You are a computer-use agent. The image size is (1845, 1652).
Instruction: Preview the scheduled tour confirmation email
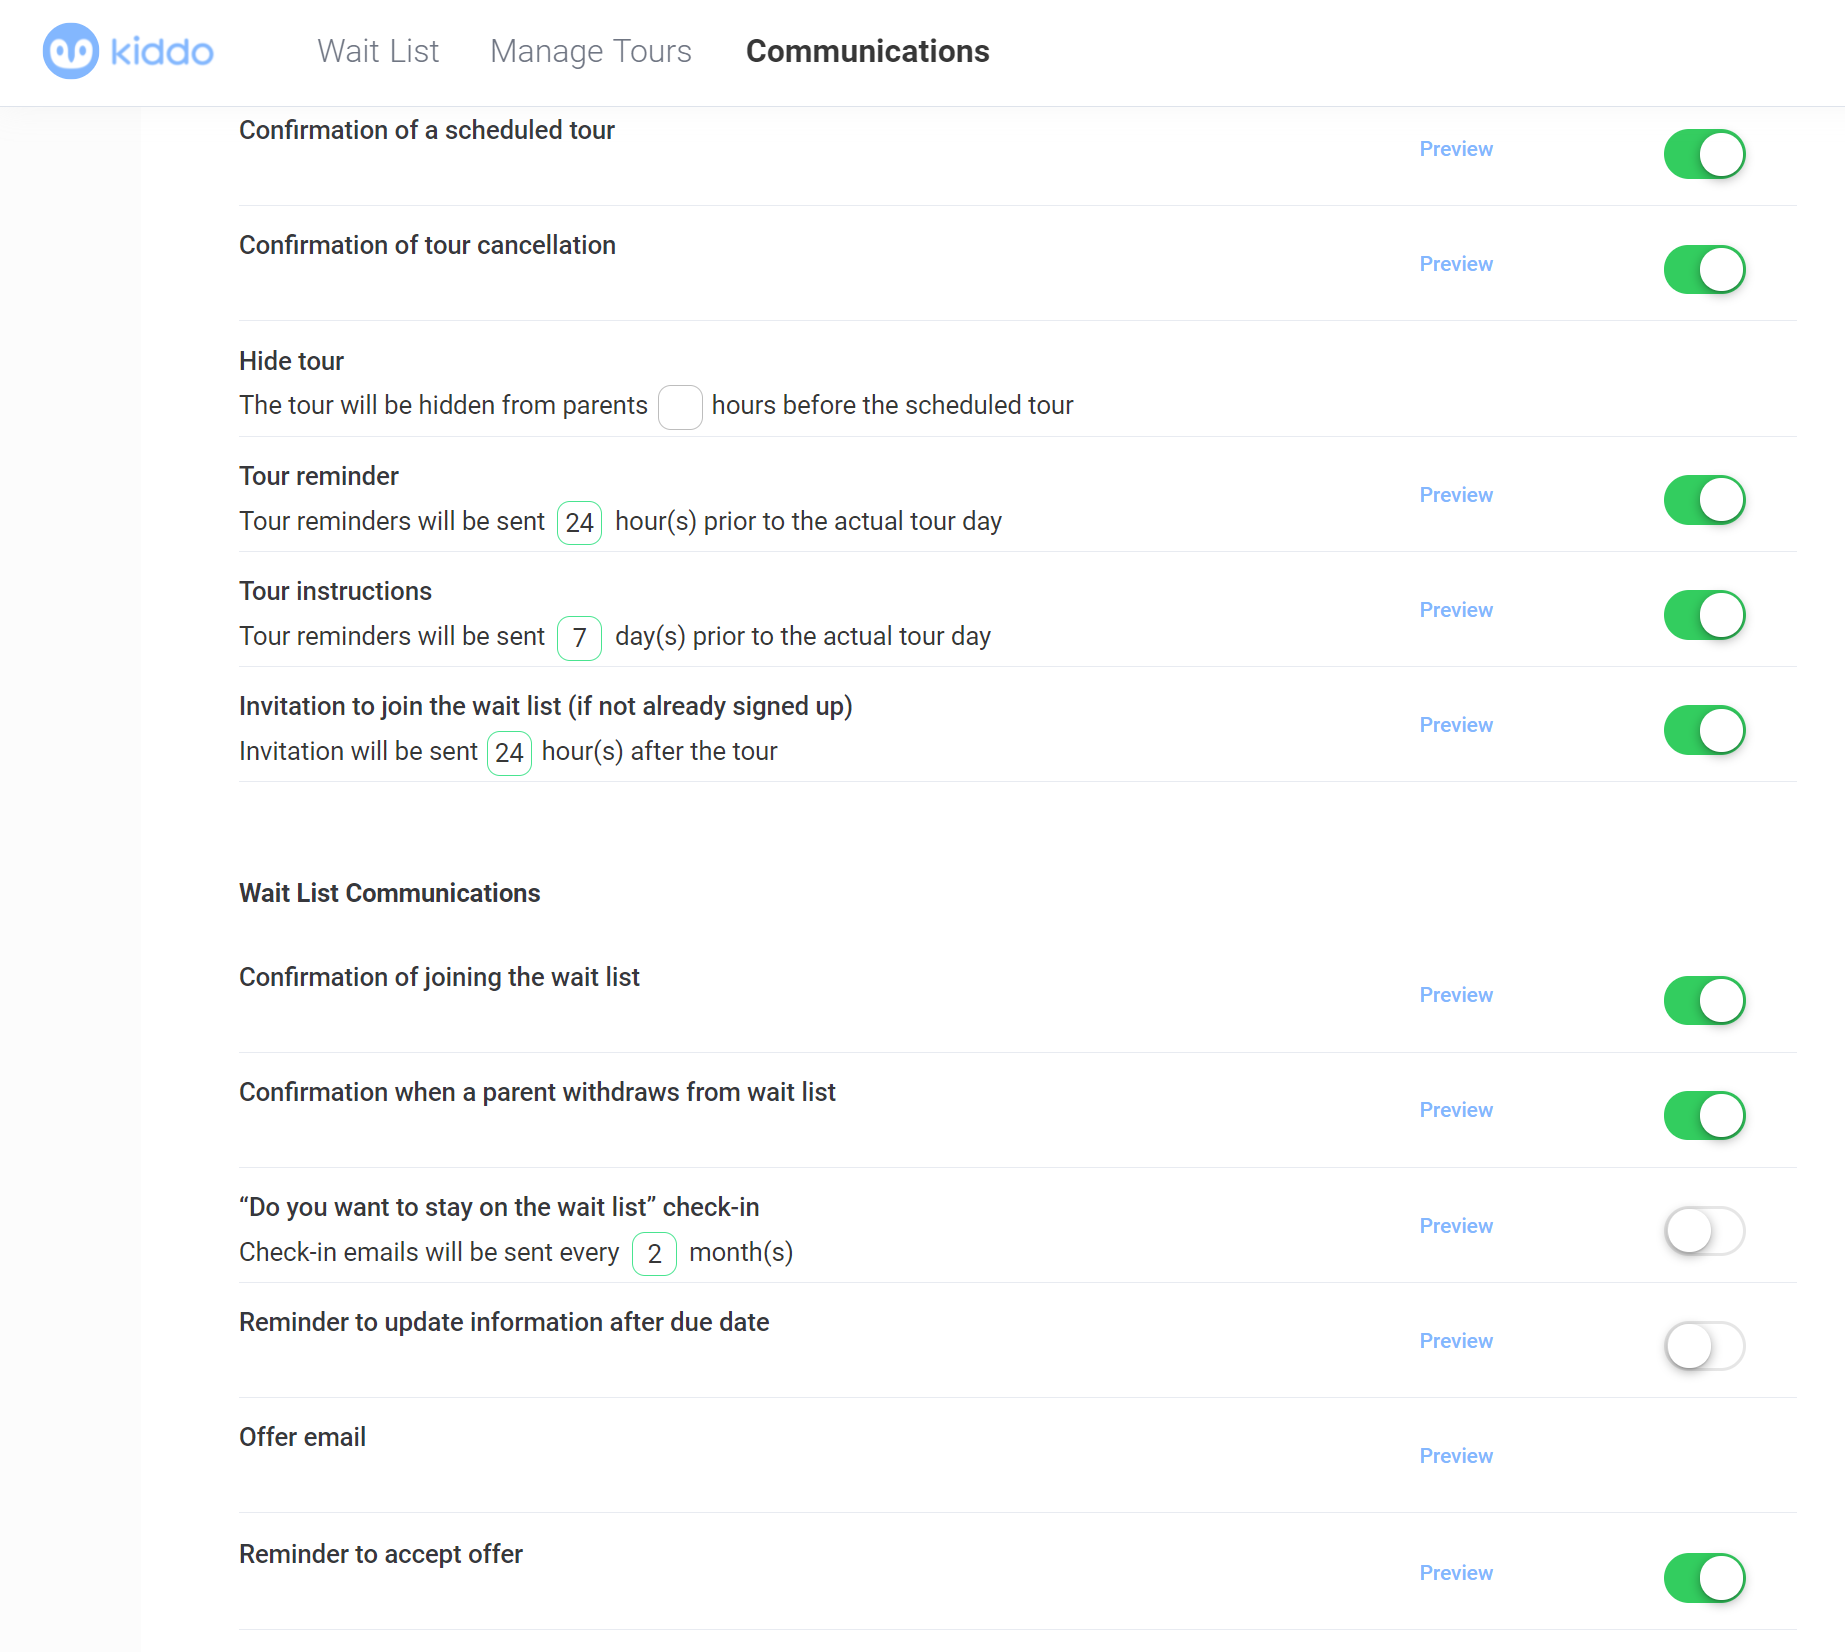(x=1456, y=149)
